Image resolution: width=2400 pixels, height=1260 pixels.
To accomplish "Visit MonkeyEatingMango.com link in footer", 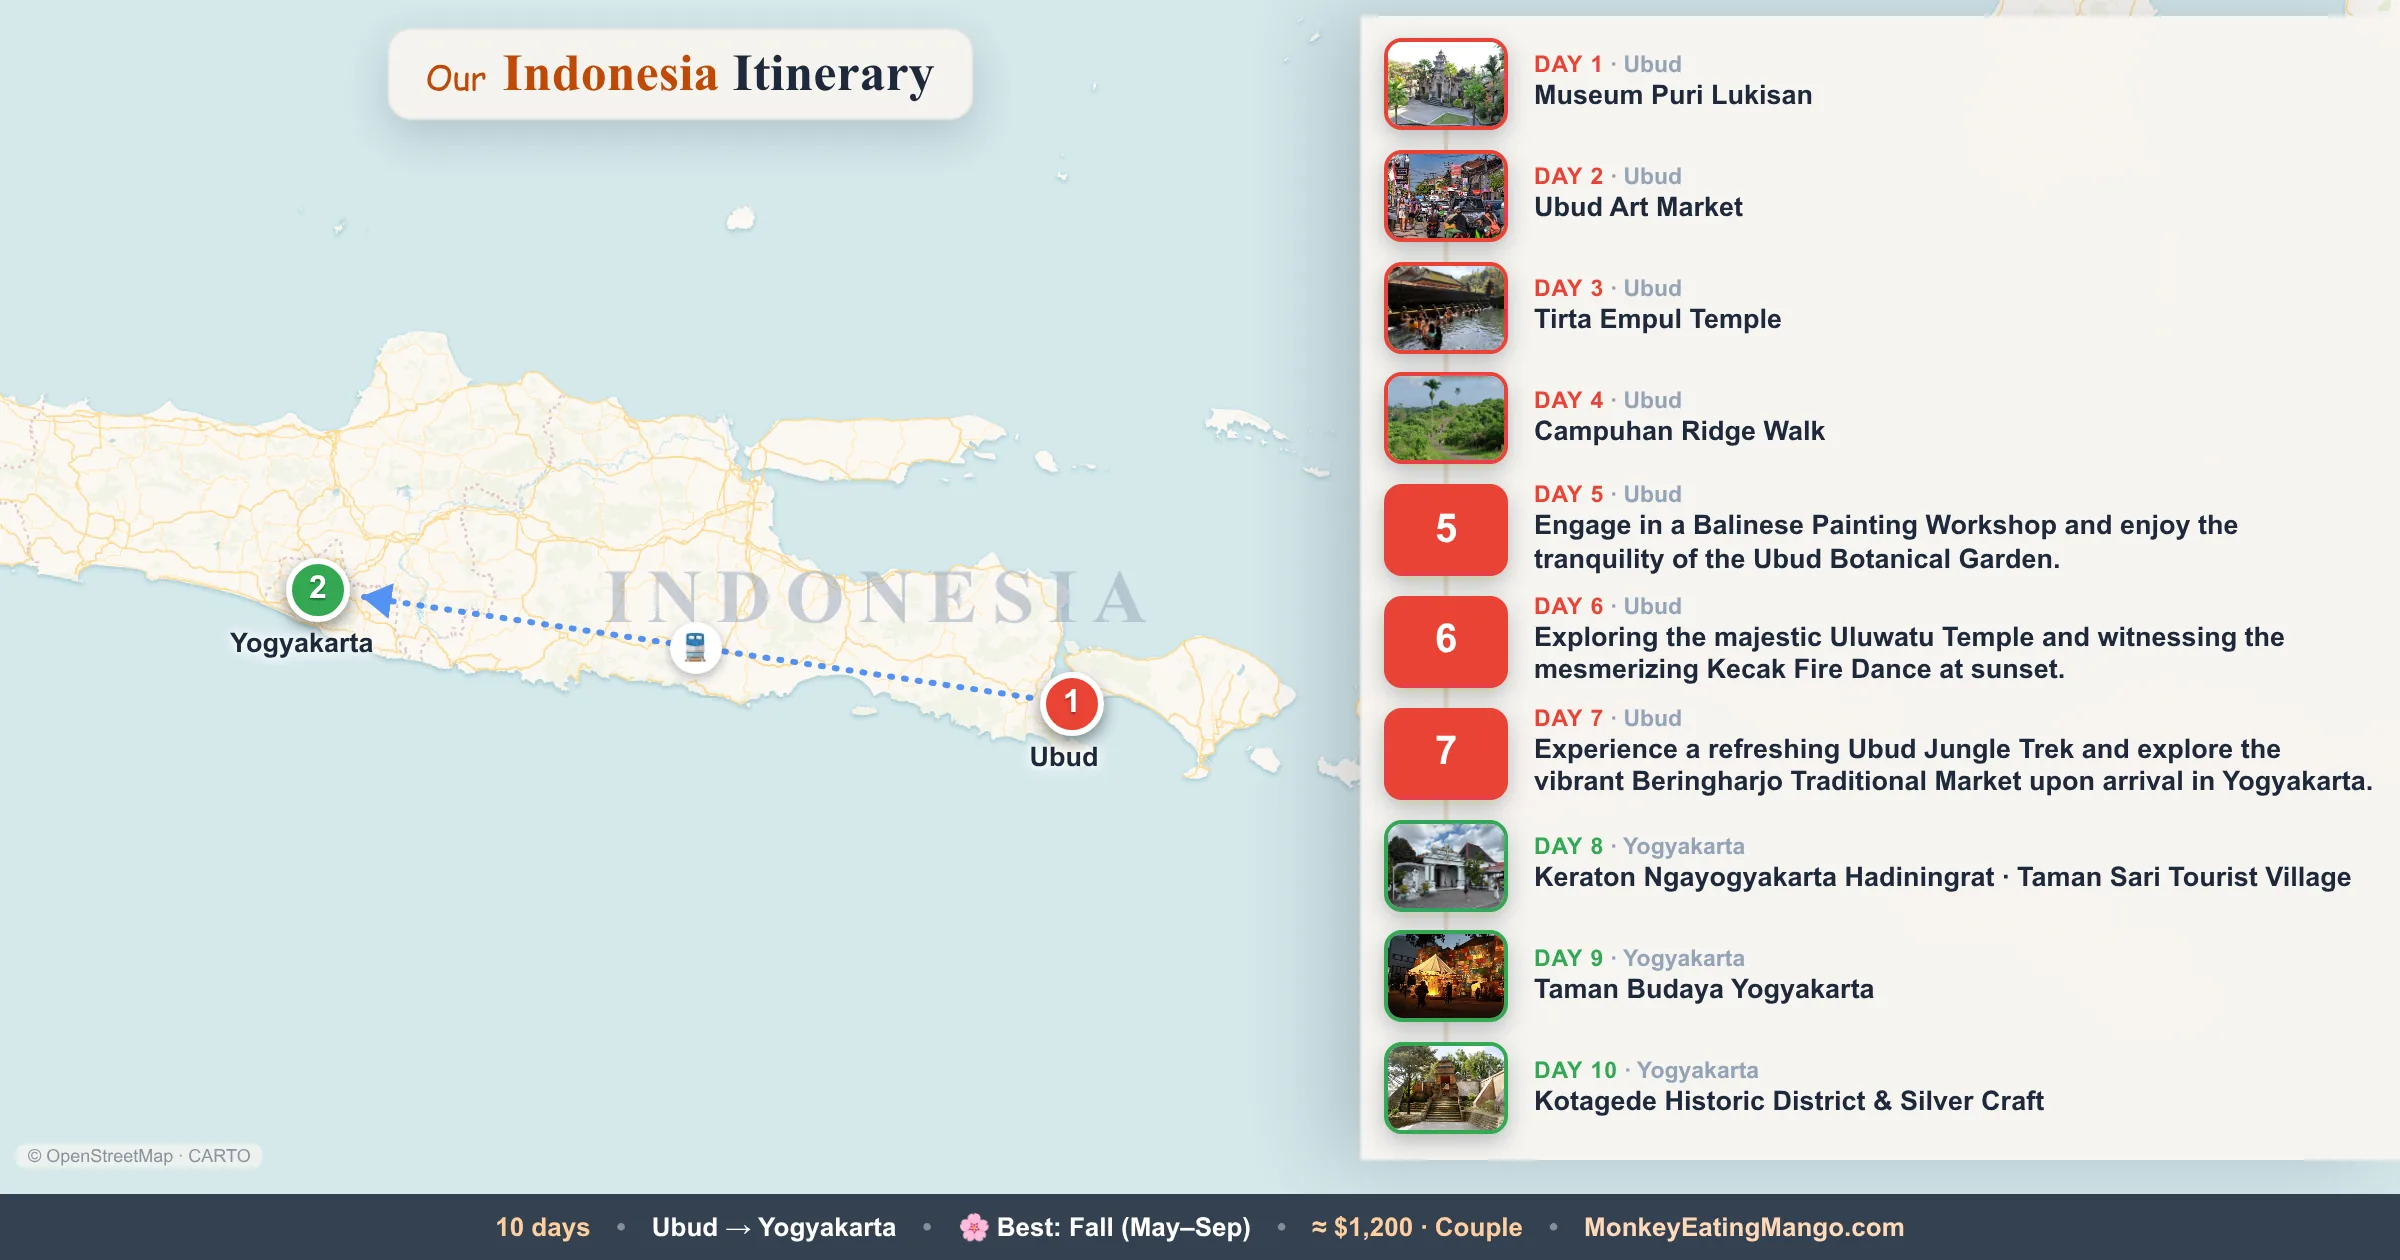I will pos(1744,1227).
